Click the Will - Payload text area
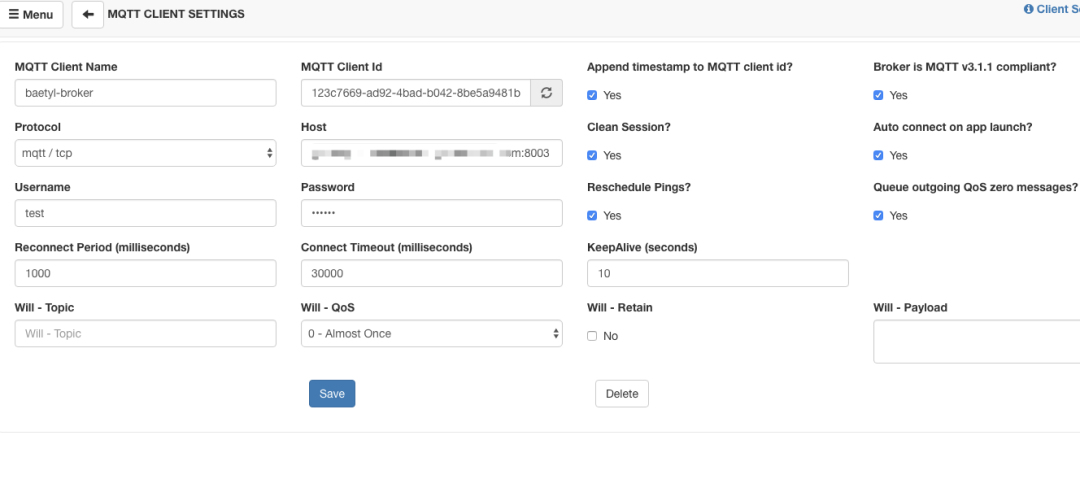The height and width of the screenshot is (492, 1080). coord(976,342)
